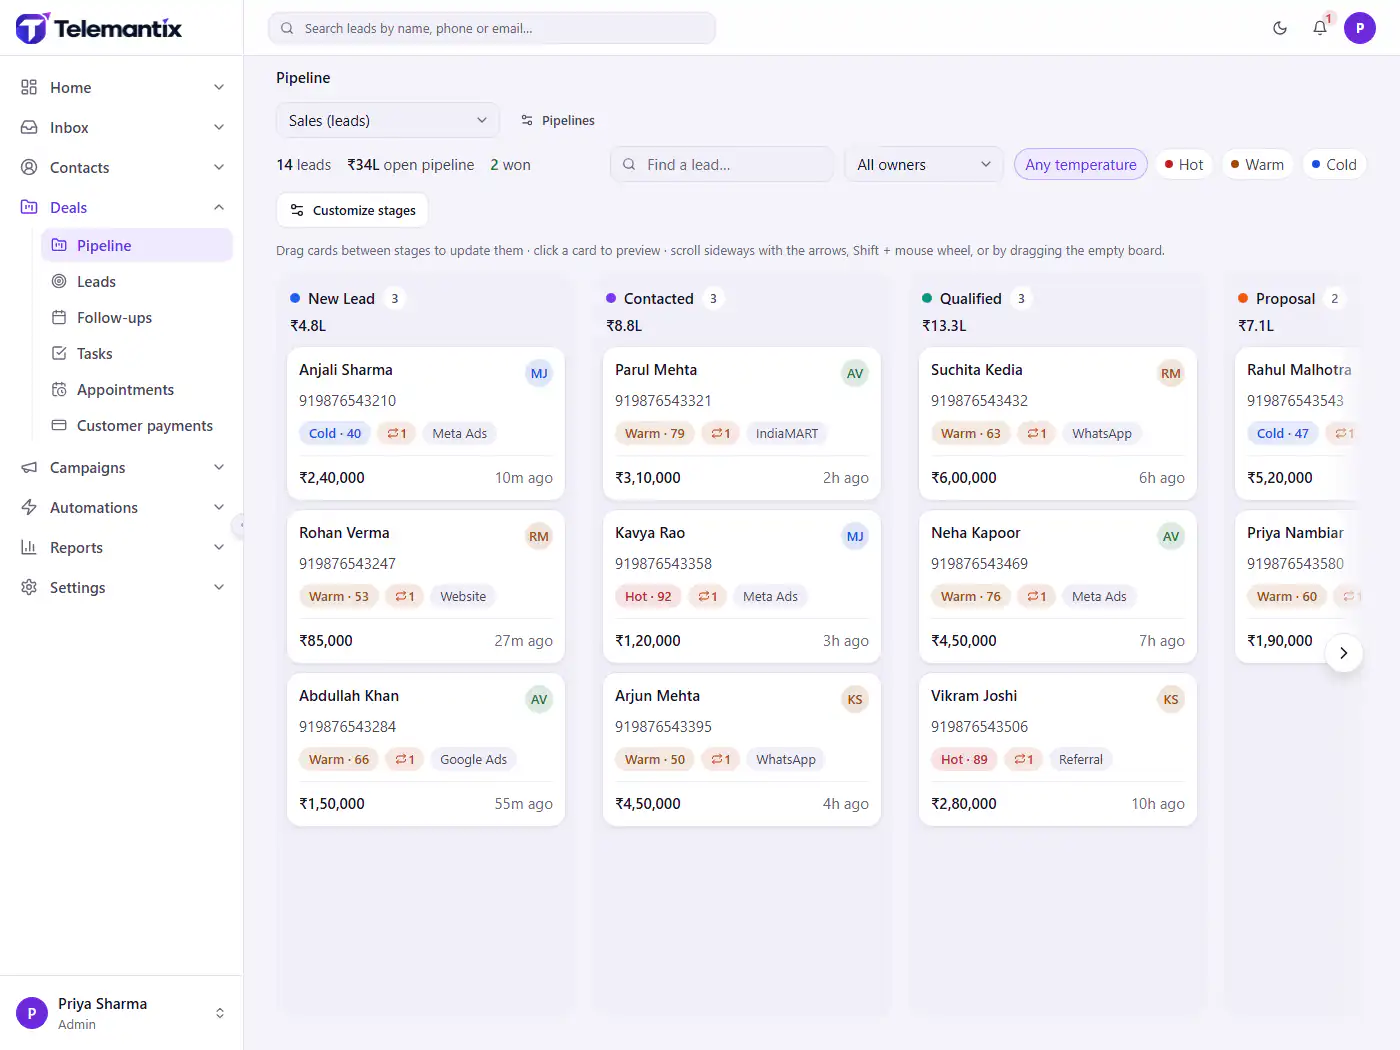Collapse the Deals menu chevron
The height and width of the screenshot is (1050, 1400).
point(219,207)
